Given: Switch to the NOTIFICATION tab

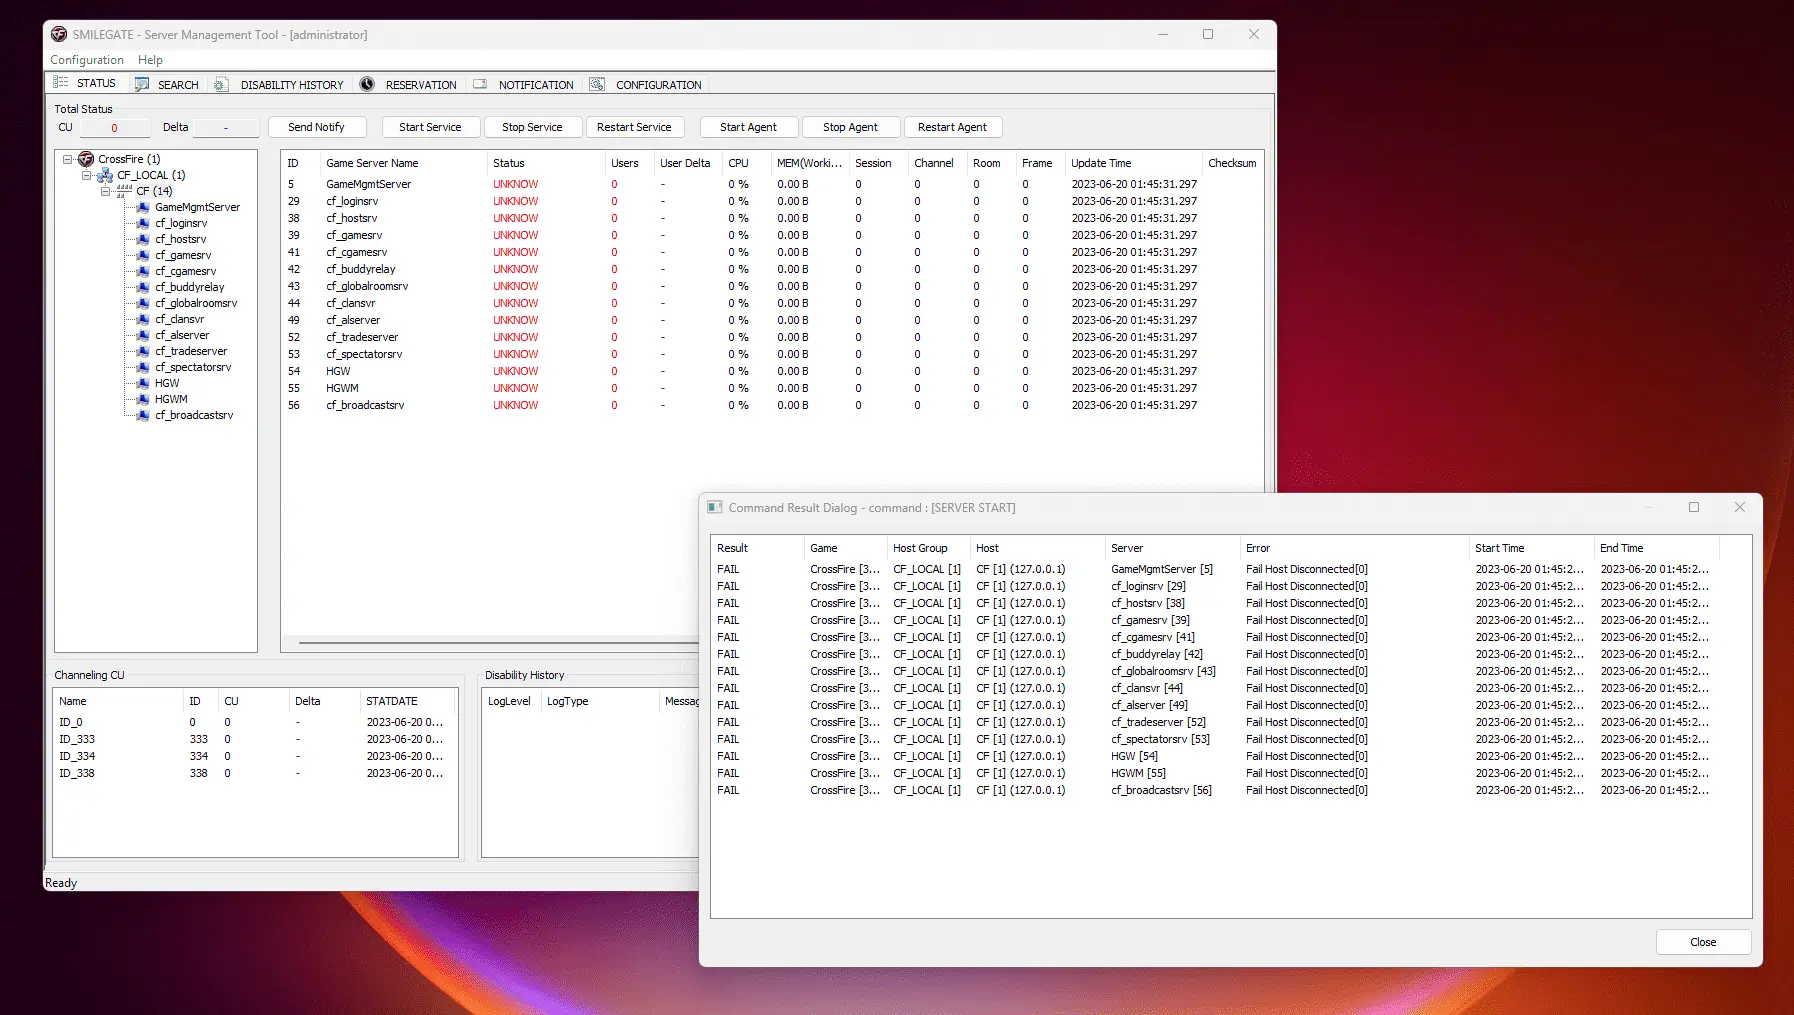Looking at the screenshot, I should tap(524, 85).
